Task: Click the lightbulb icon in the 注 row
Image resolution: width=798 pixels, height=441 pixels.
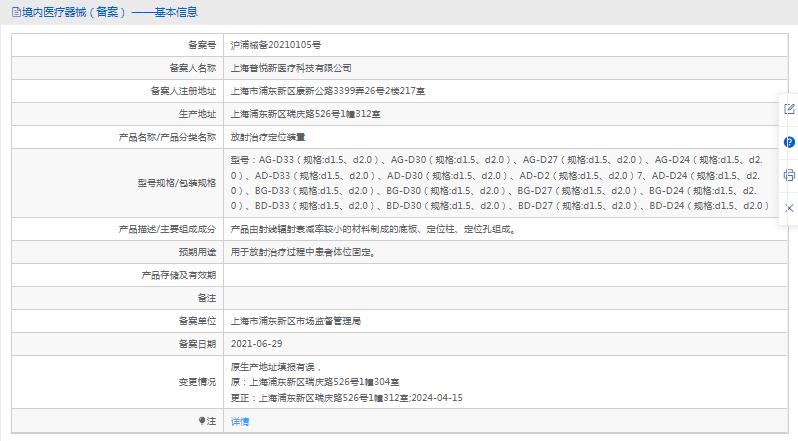Action: coord(202,421)
